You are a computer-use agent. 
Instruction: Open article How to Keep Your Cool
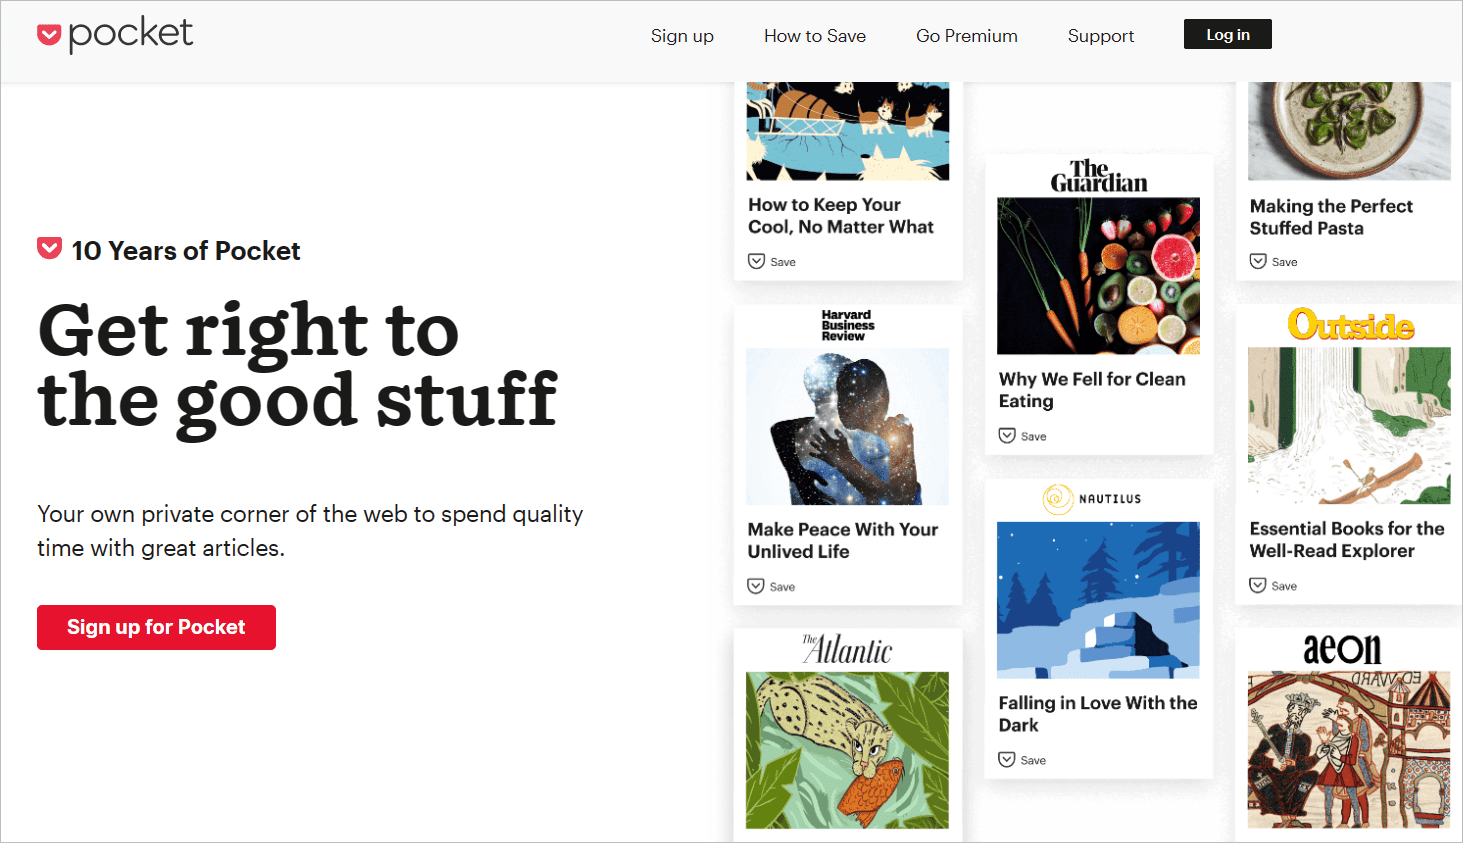coord(841,216)
